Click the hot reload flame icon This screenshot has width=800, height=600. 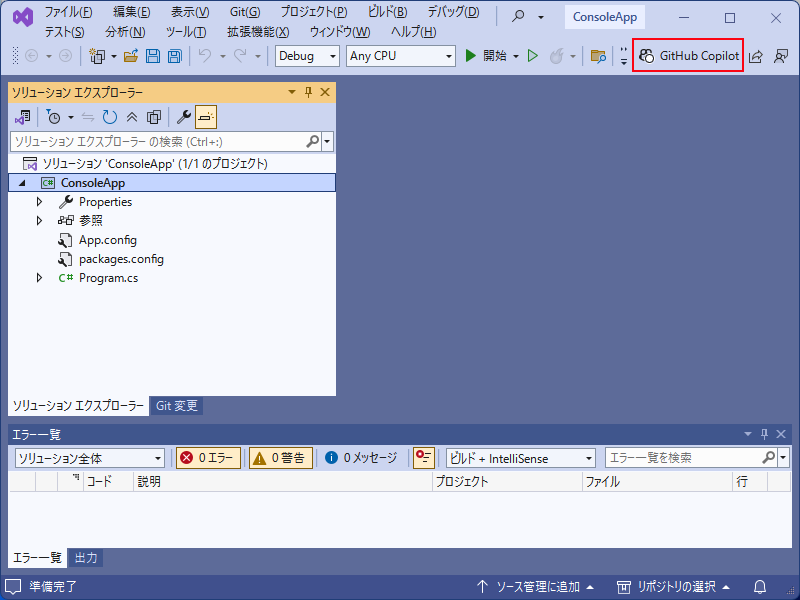(557, 56)
